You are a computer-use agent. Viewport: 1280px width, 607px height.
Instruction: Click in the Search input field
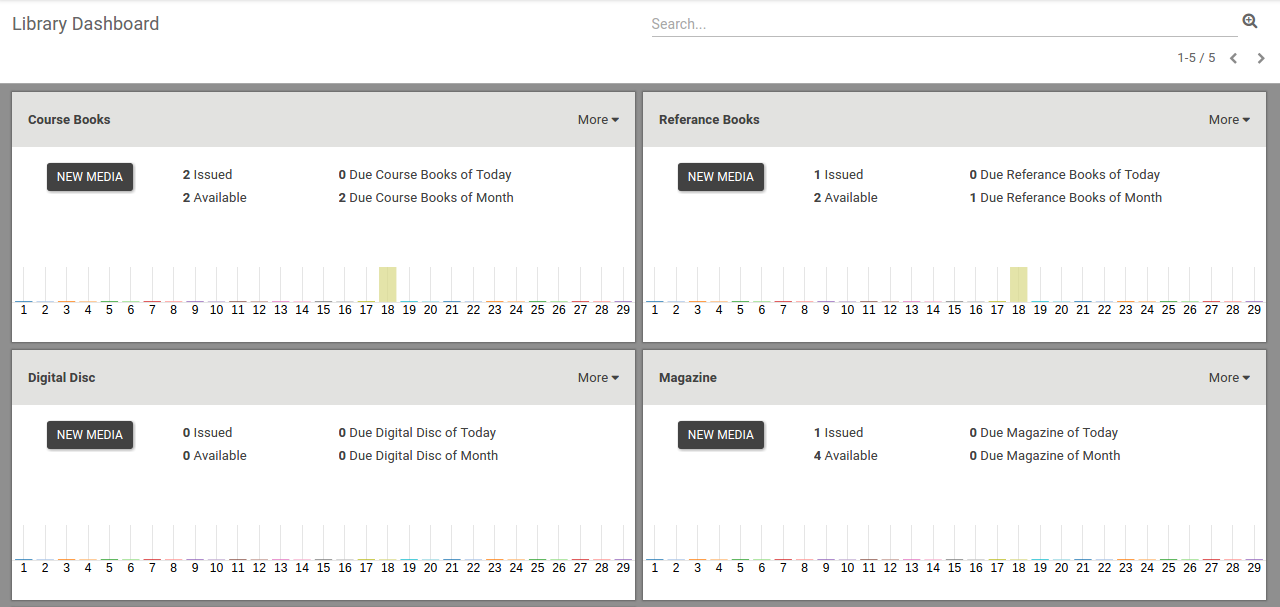click(940, 24)
